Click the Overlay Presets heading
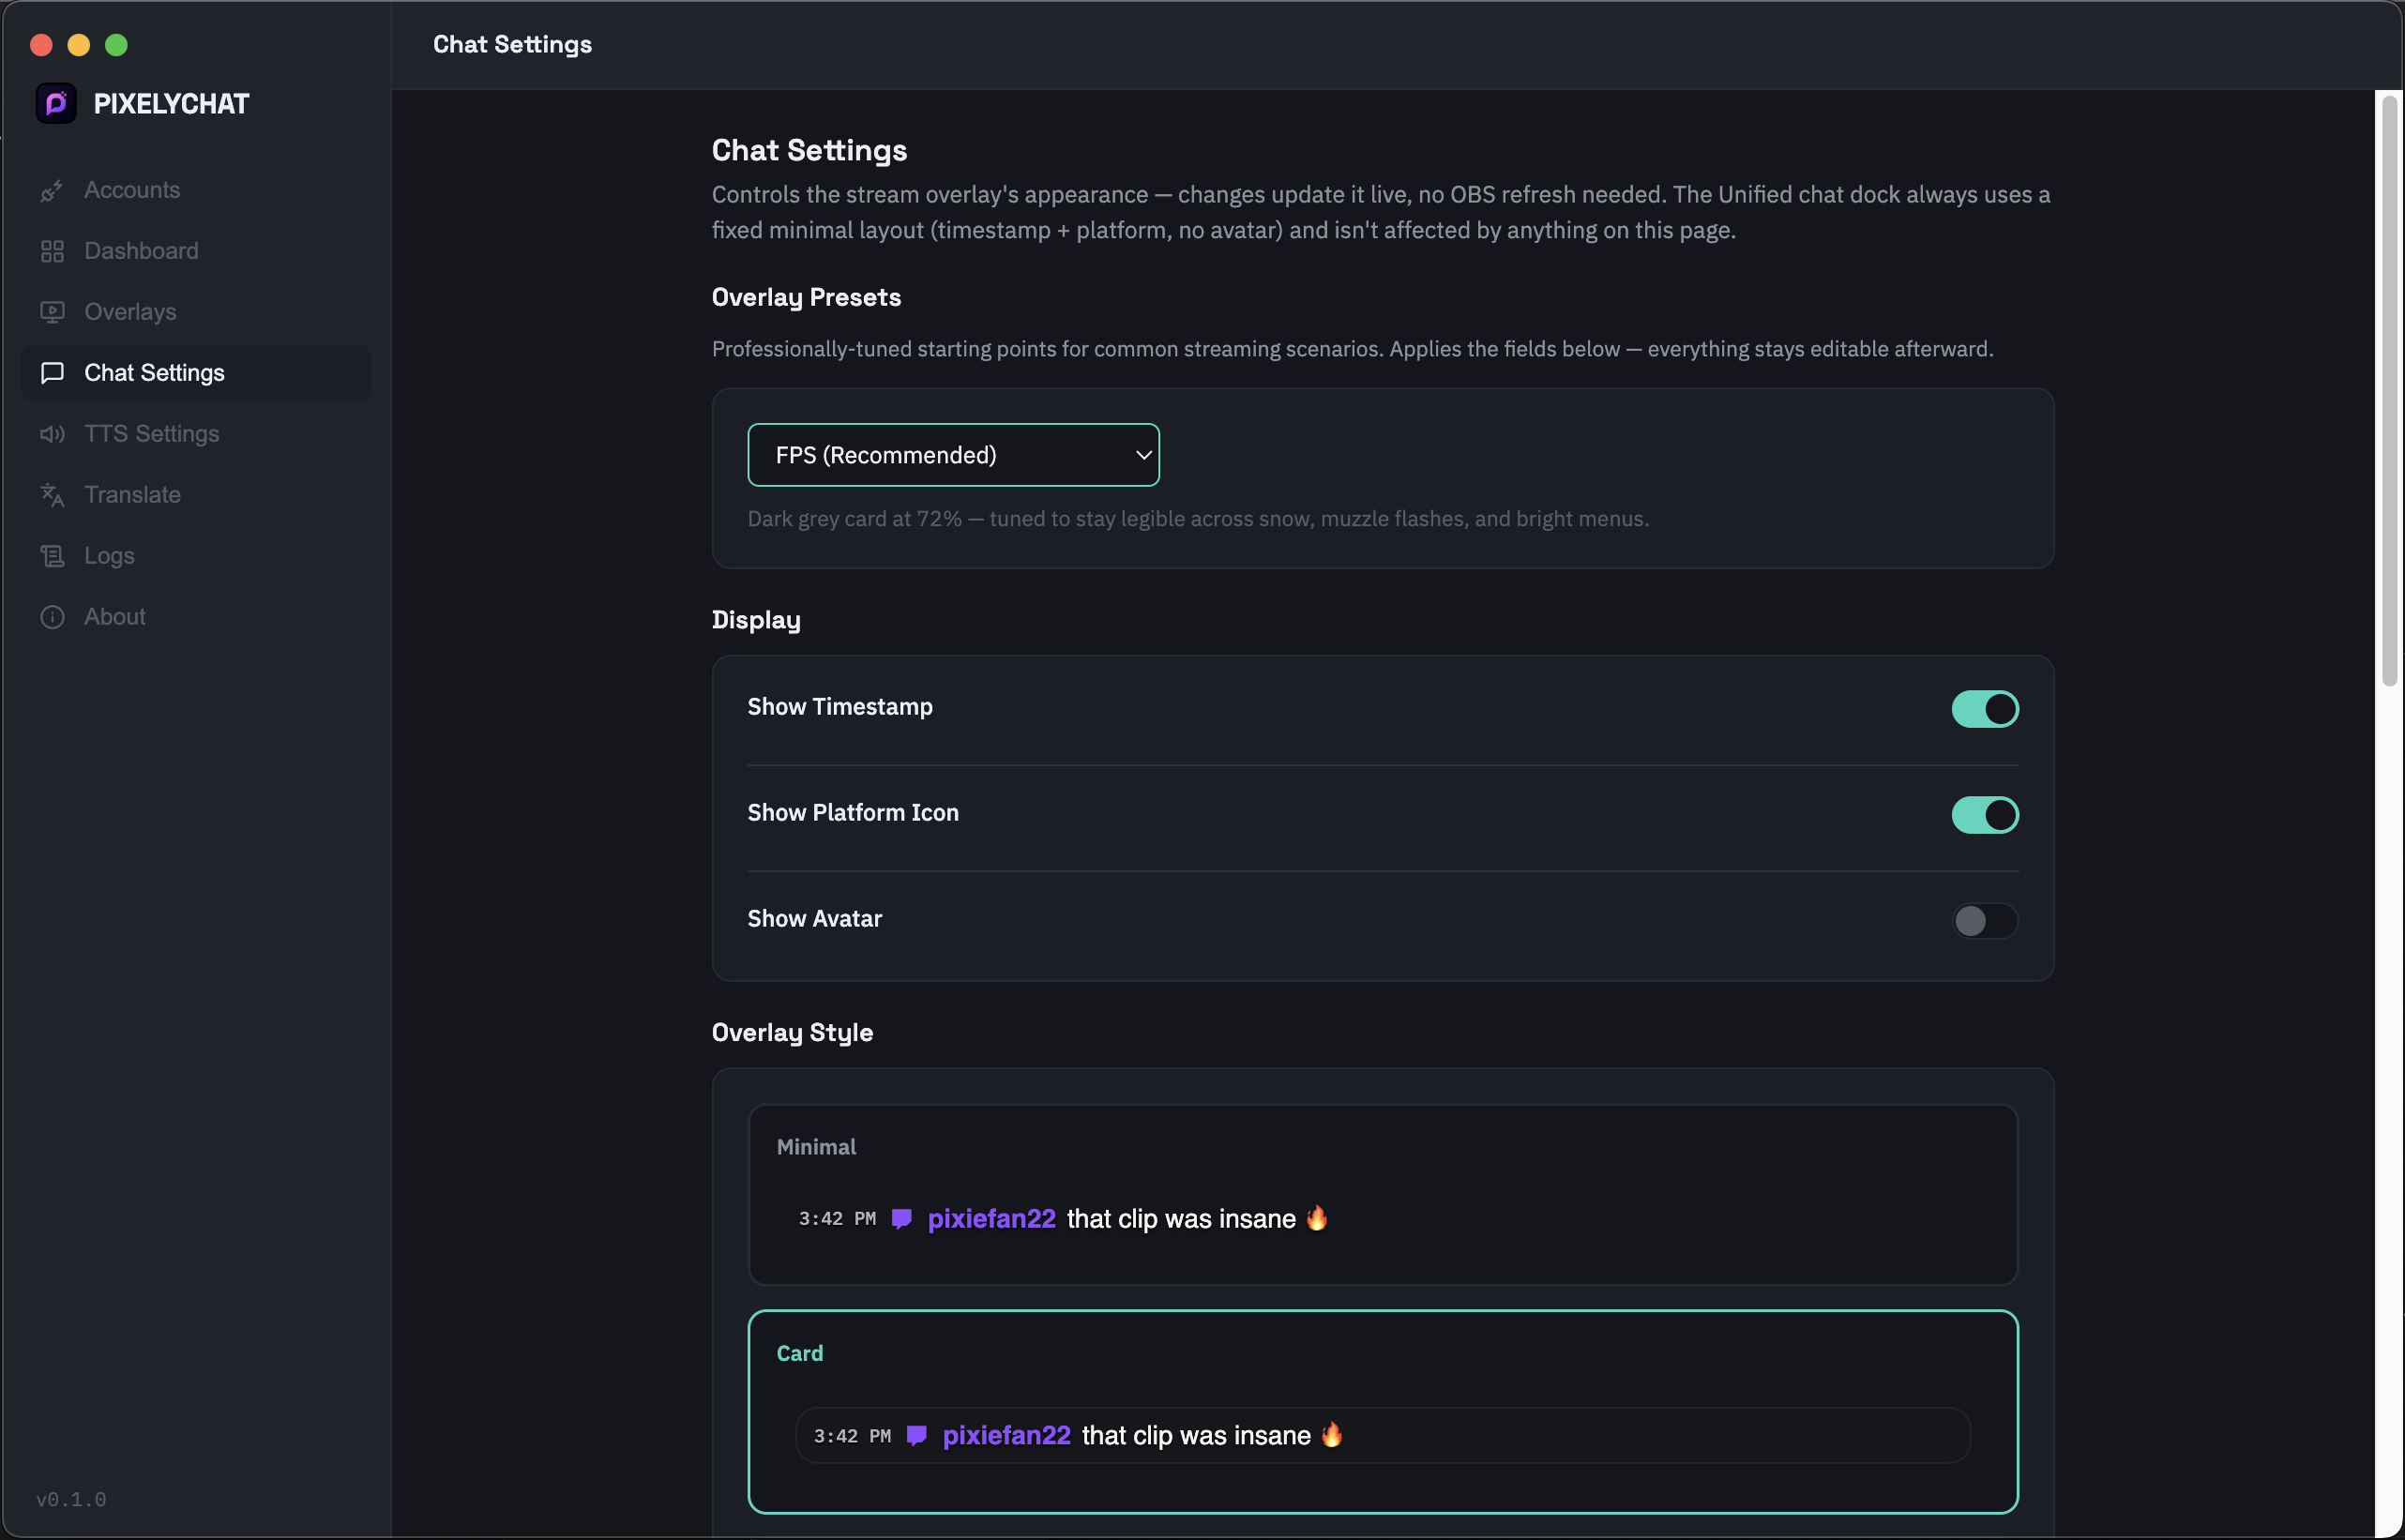The image size is (2405, 1540). coord(806,298)
